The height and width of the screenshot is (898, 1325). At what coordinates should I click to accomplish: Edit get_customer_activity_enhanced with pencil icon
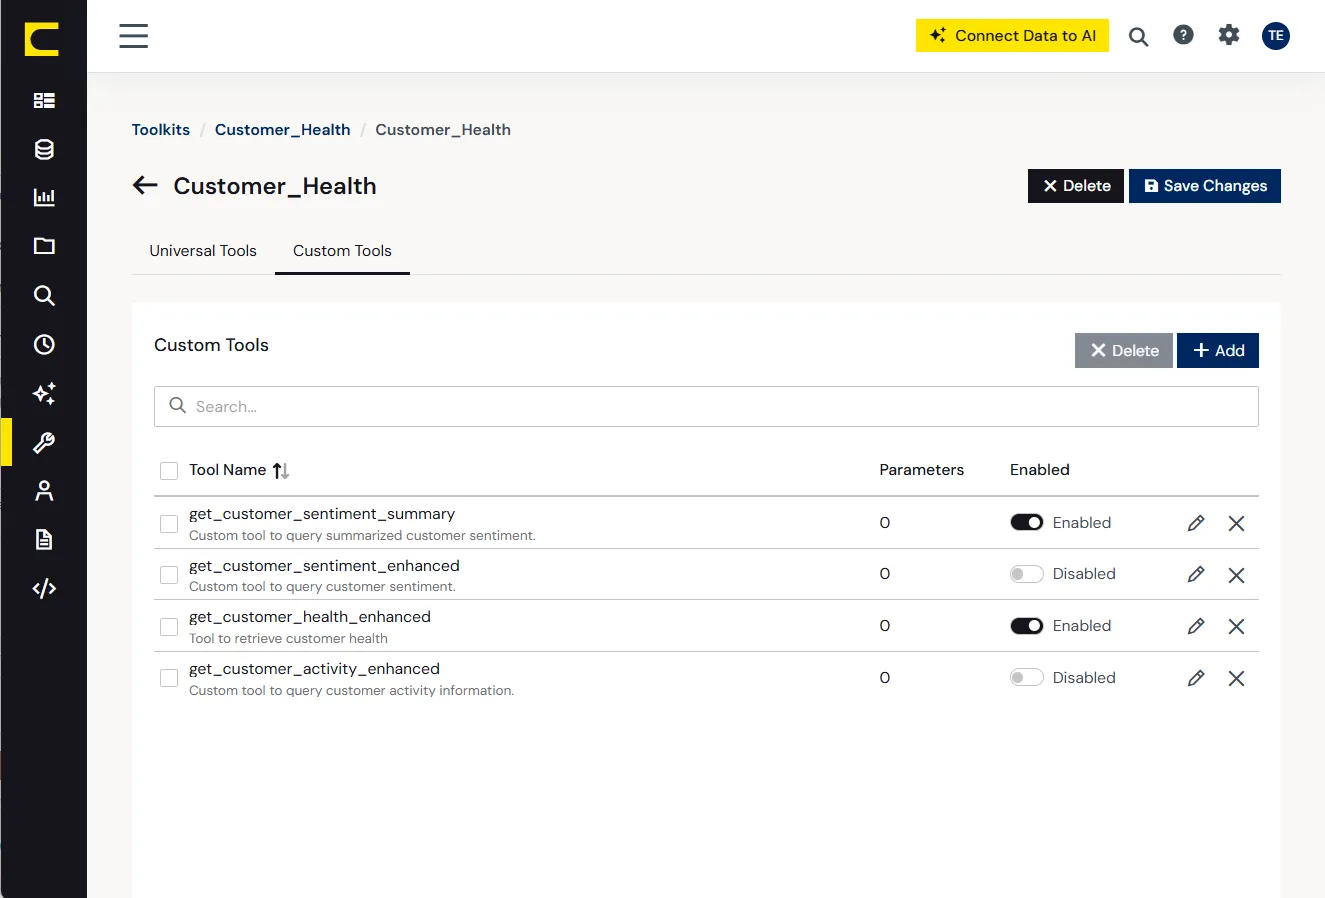coord(1196,678)
